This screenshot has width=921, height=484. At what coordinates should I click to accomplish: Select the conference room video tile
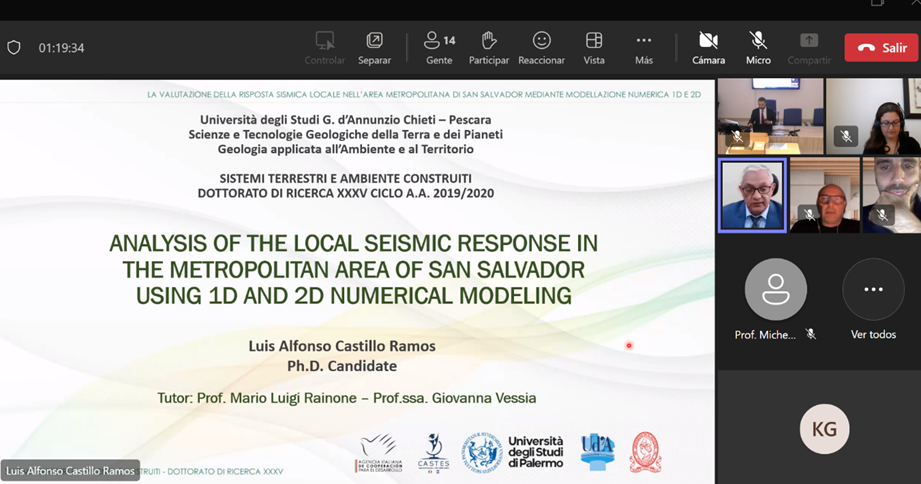pyautogui.click(x=770, y=116)
